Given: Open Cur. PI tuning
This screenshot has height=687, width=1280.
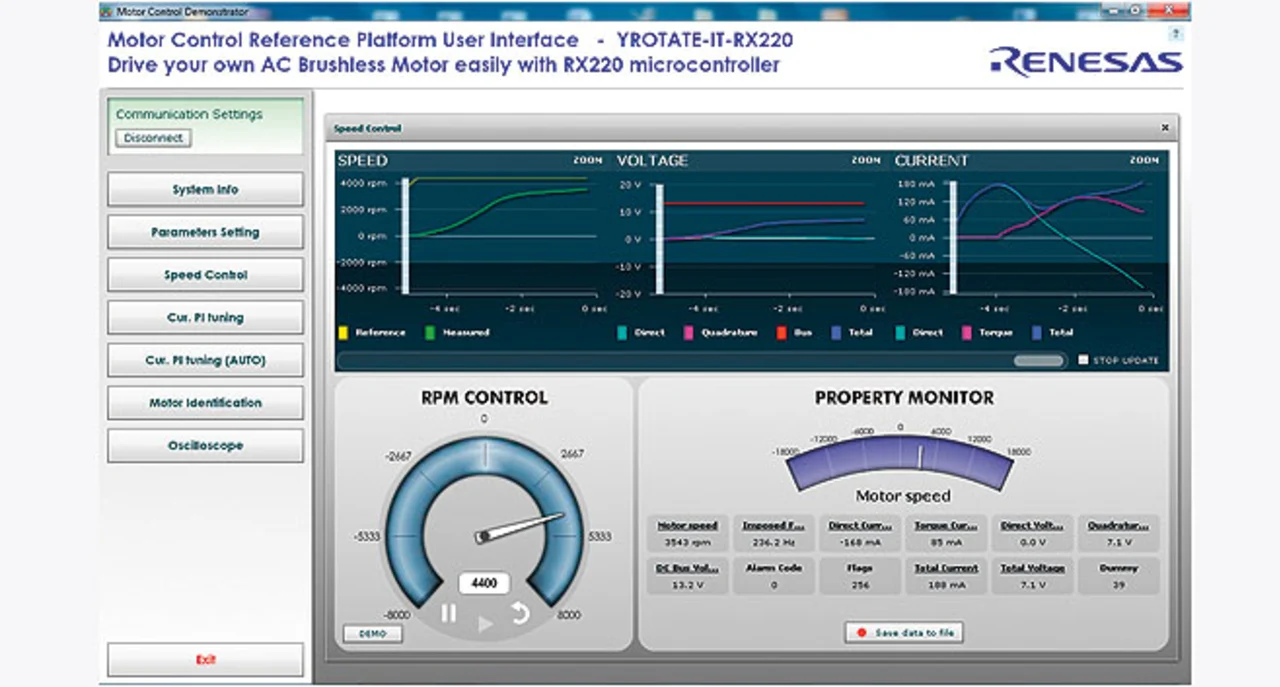Looking at the screenshot, I should [205, 317].
